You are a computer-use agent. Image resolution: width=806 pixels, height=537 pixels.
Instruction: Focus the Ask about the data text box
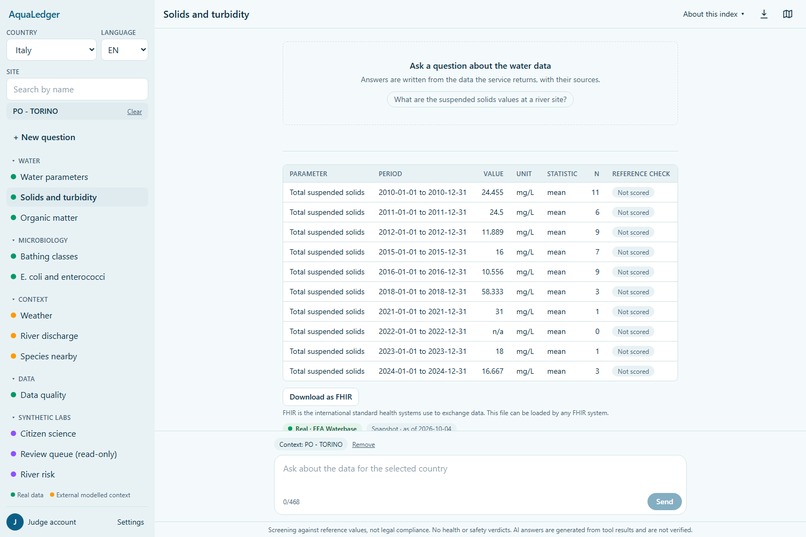[x=480, y=475]
